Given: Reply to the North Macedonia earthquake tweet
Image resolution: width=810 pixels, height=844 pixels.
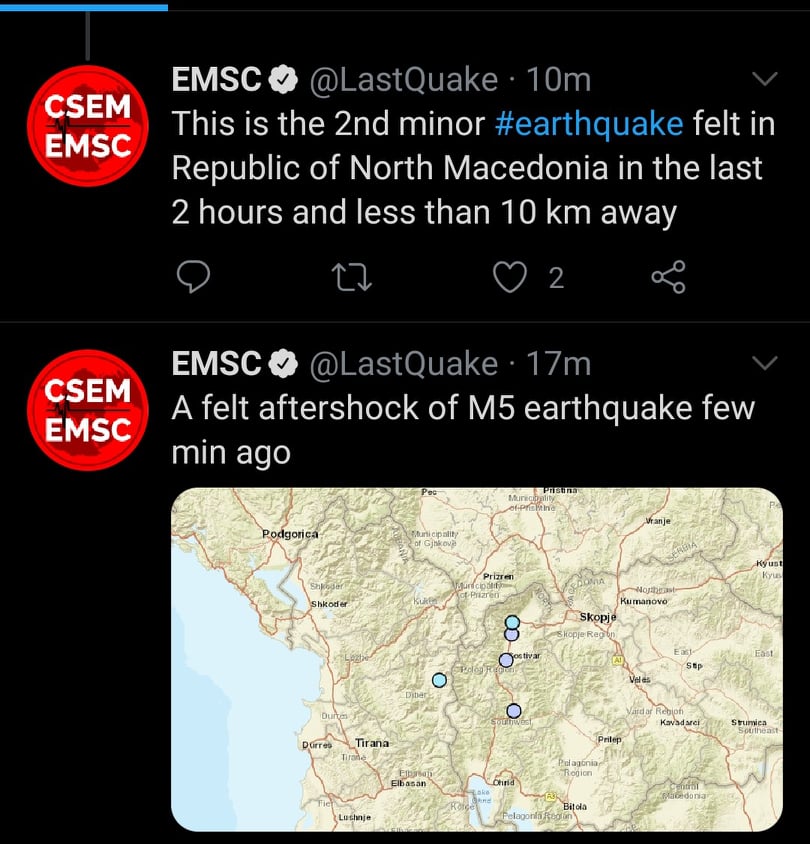Looking at the screenshot, I should 193,277.
